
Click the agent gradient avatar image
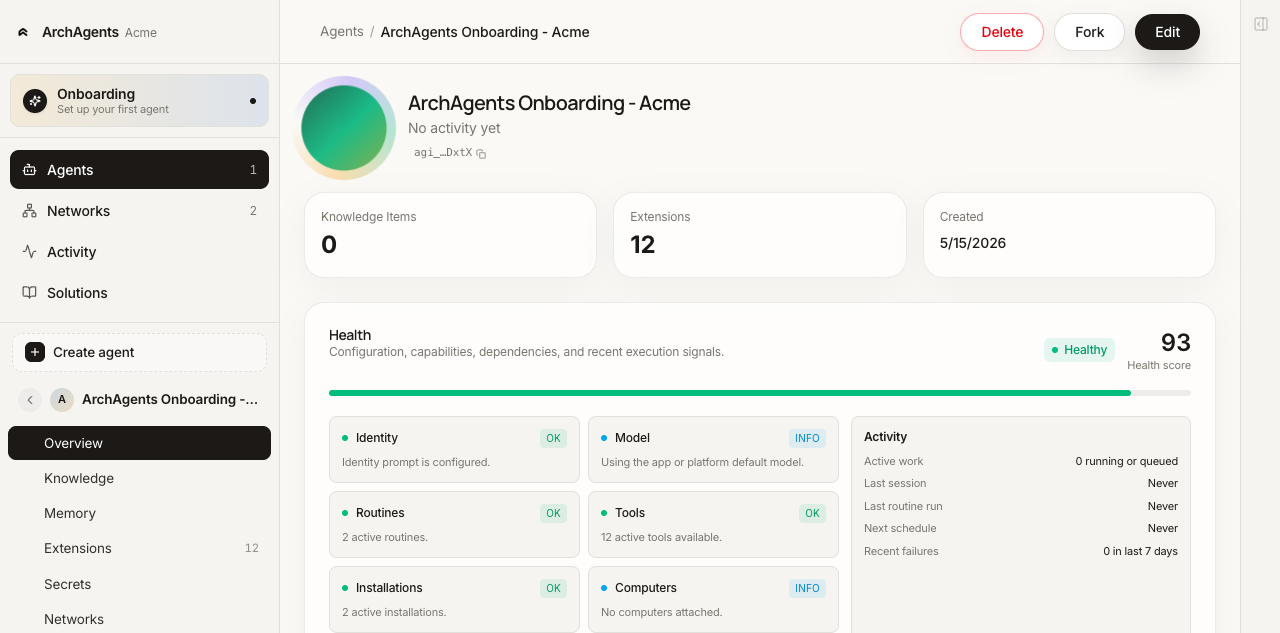[344, 128]
